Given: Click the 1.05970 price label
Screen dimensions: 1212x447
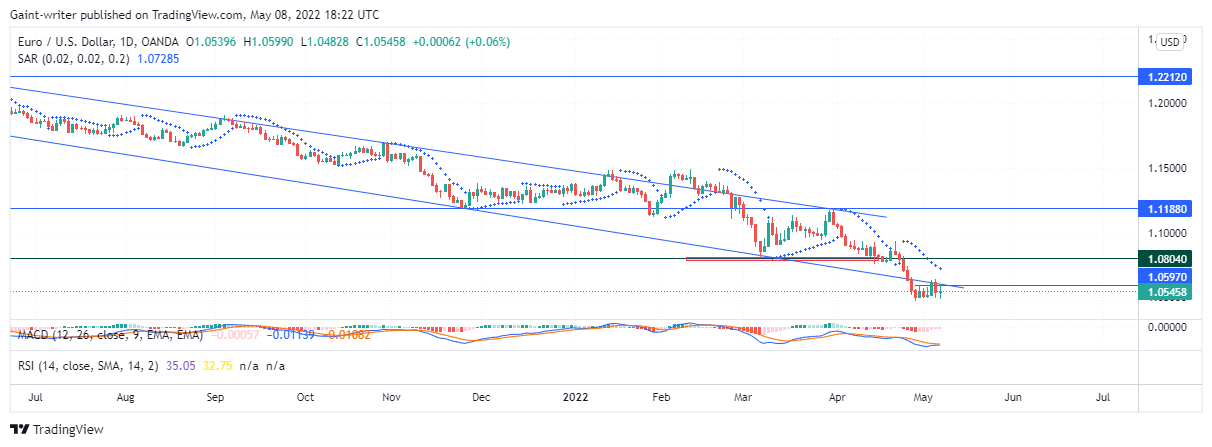Looking at the screenshot, I should (x=1165, y=277).
